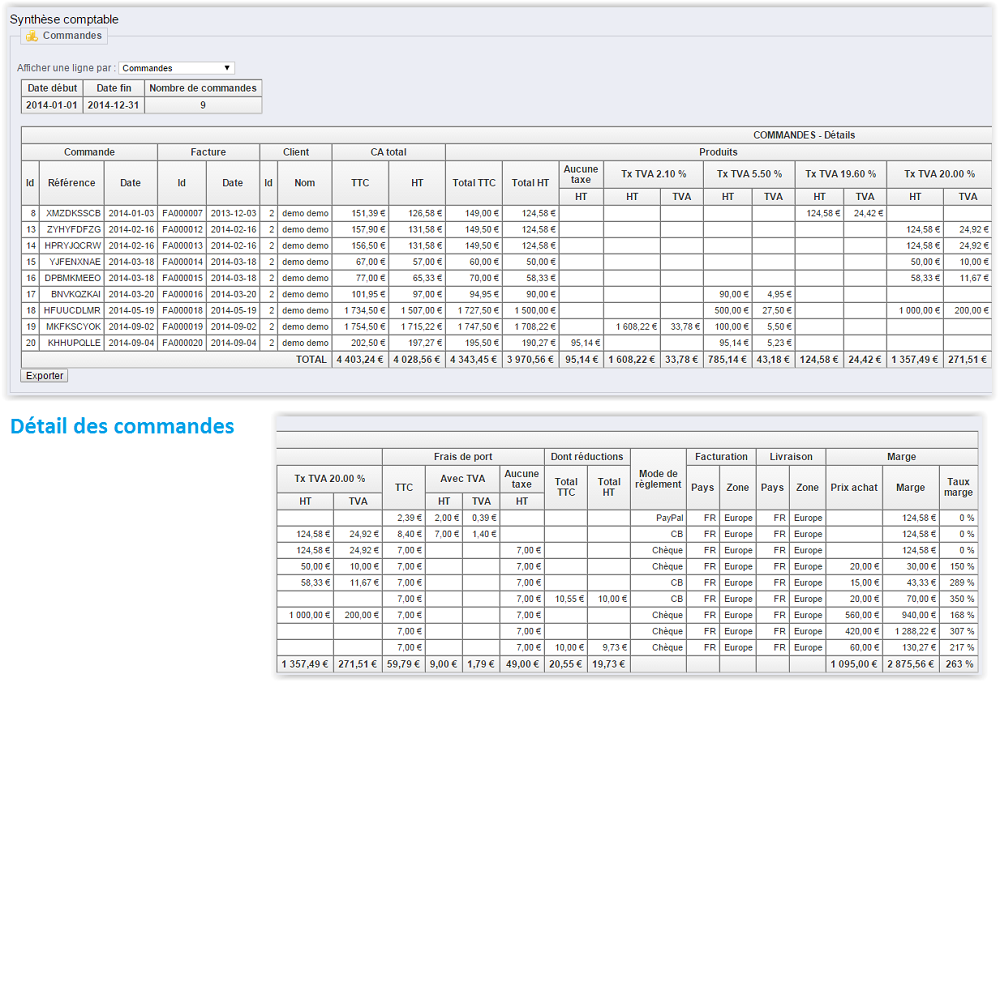Click the 'Détail des commandes' heading
Viewport: 1000px width, 1000px height.
pyautogui.click(x=122, y=427)
